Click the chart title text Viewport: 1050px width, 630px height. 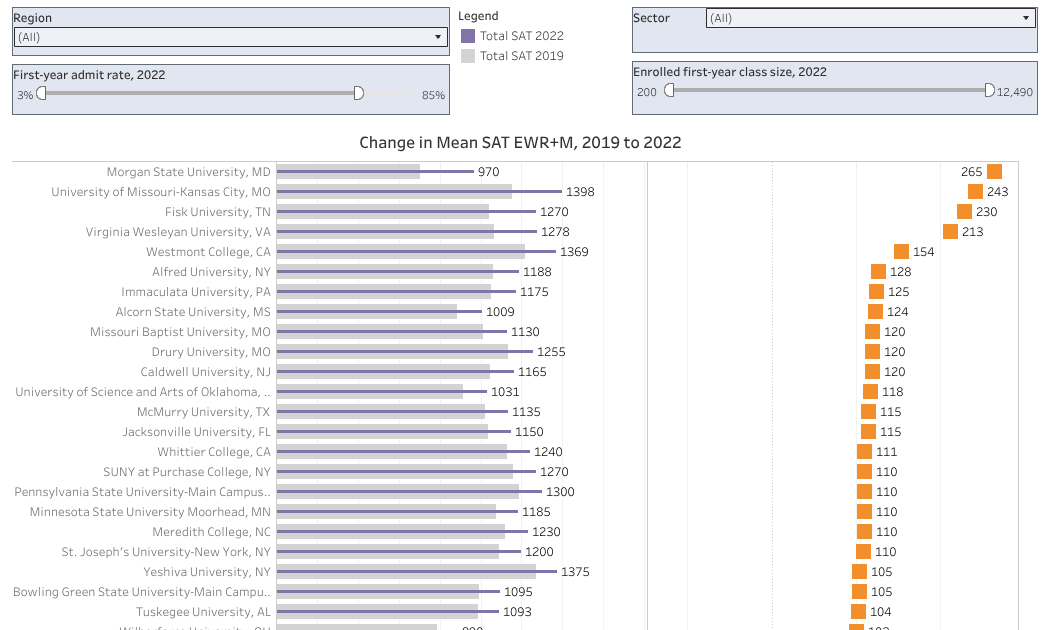point(522,143)
